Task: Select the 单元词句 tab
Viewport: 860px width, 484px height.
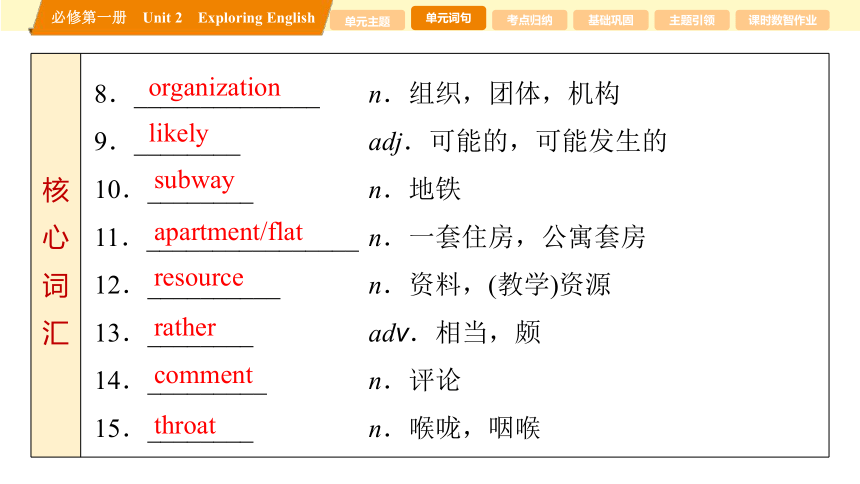Action: coord(448,18)
